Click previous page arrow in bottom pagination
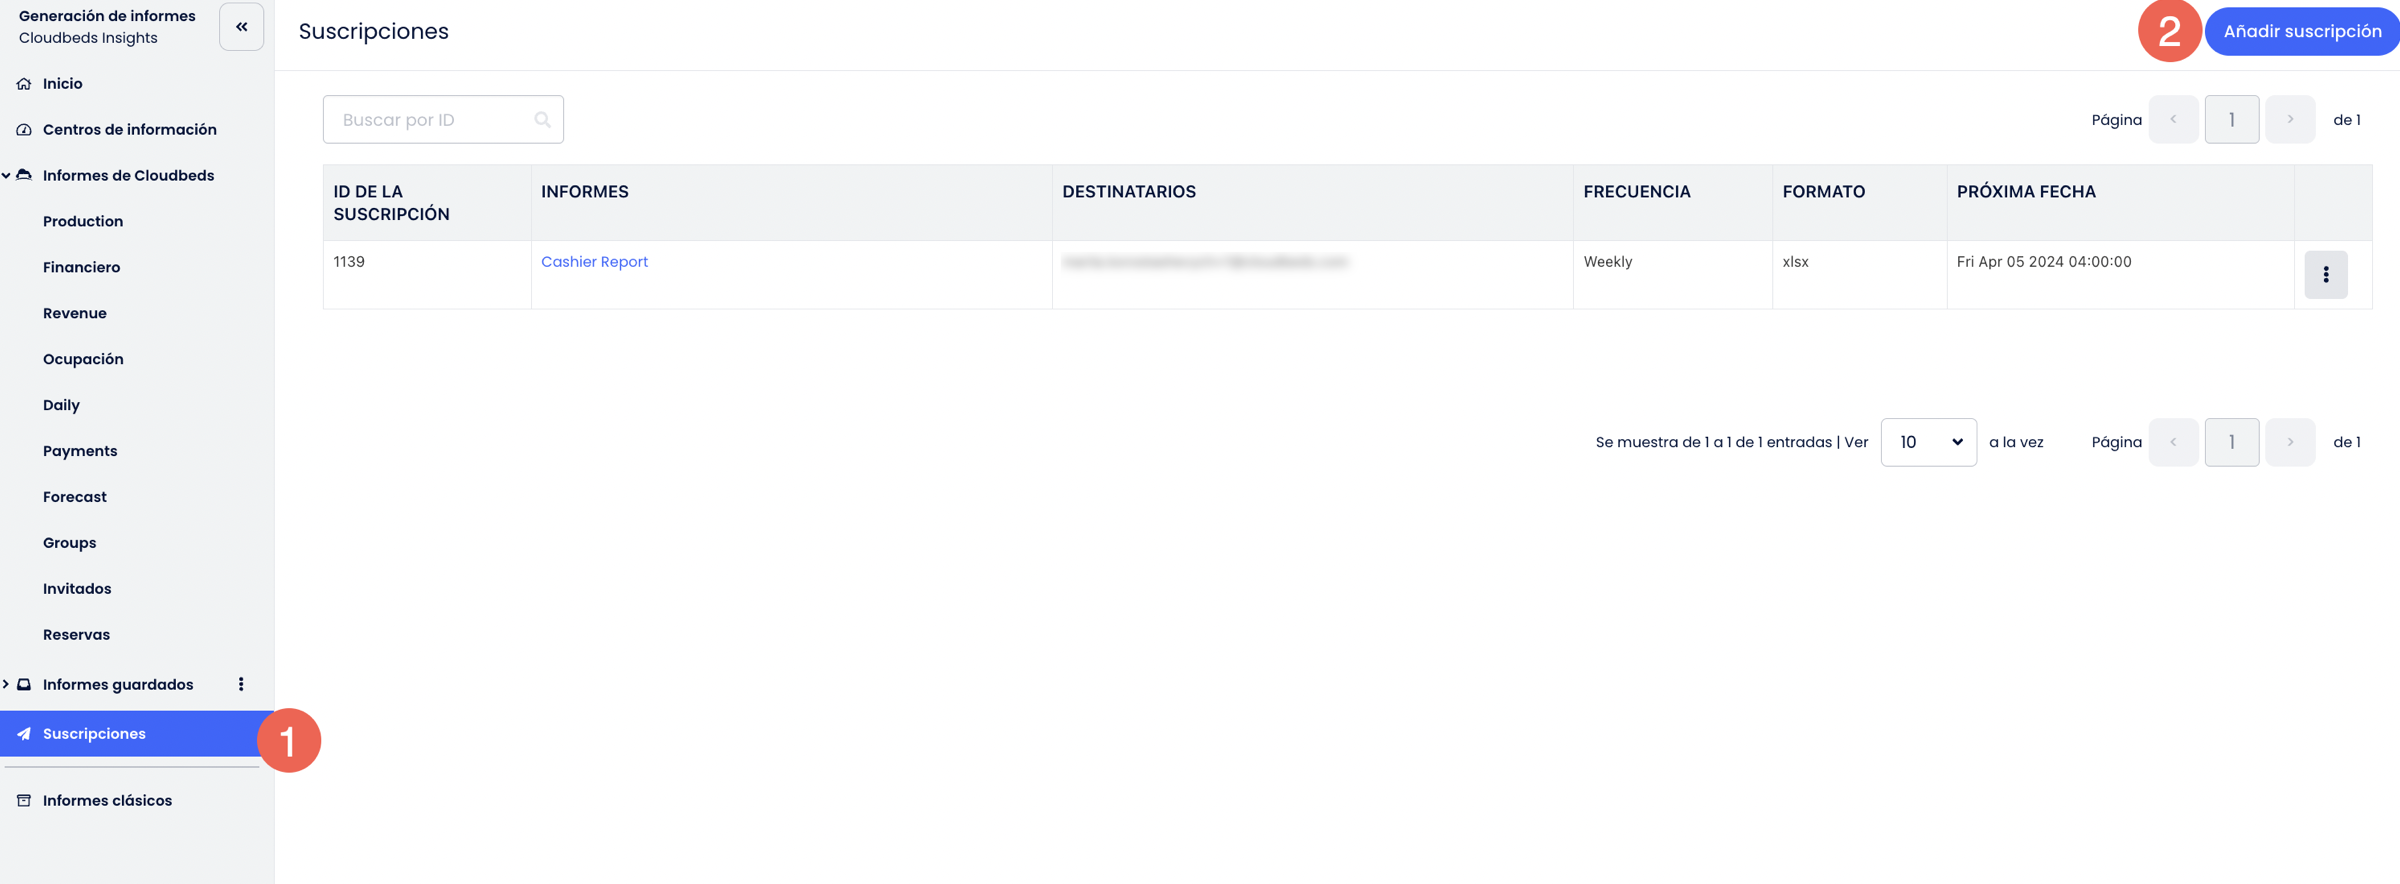 coord(2173,442)
